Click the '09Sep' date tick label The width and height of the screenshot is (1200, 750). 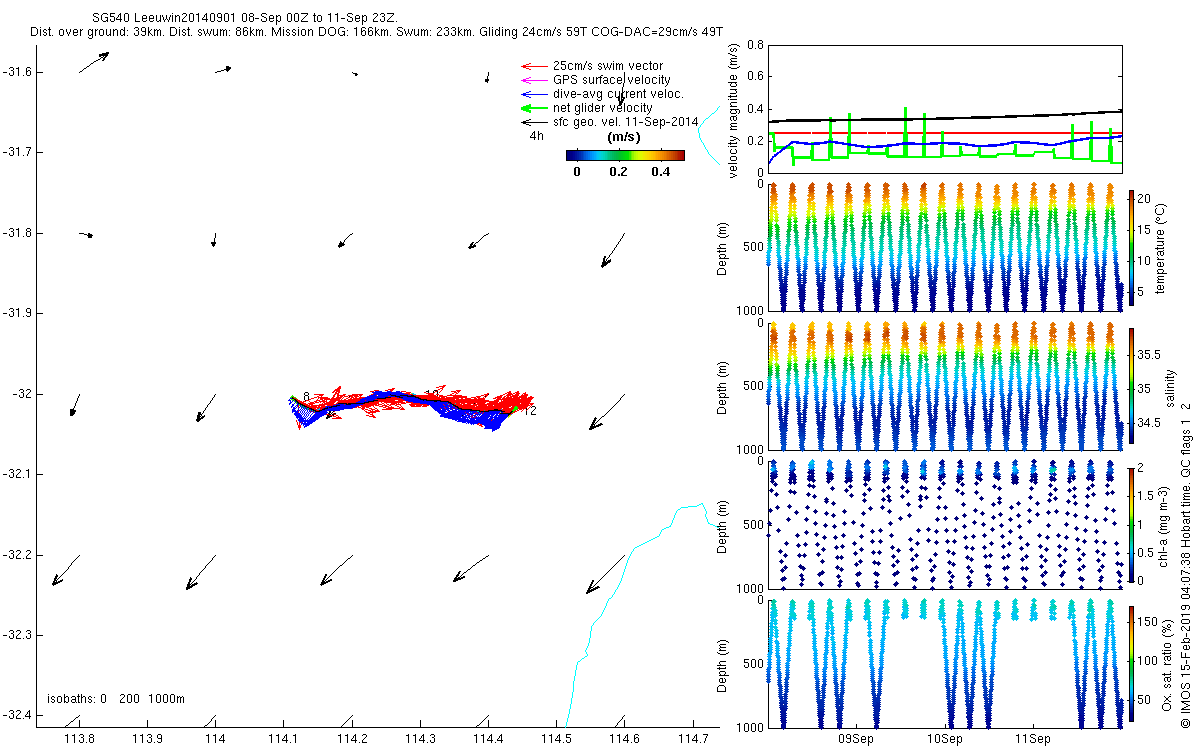click(857, 739)
